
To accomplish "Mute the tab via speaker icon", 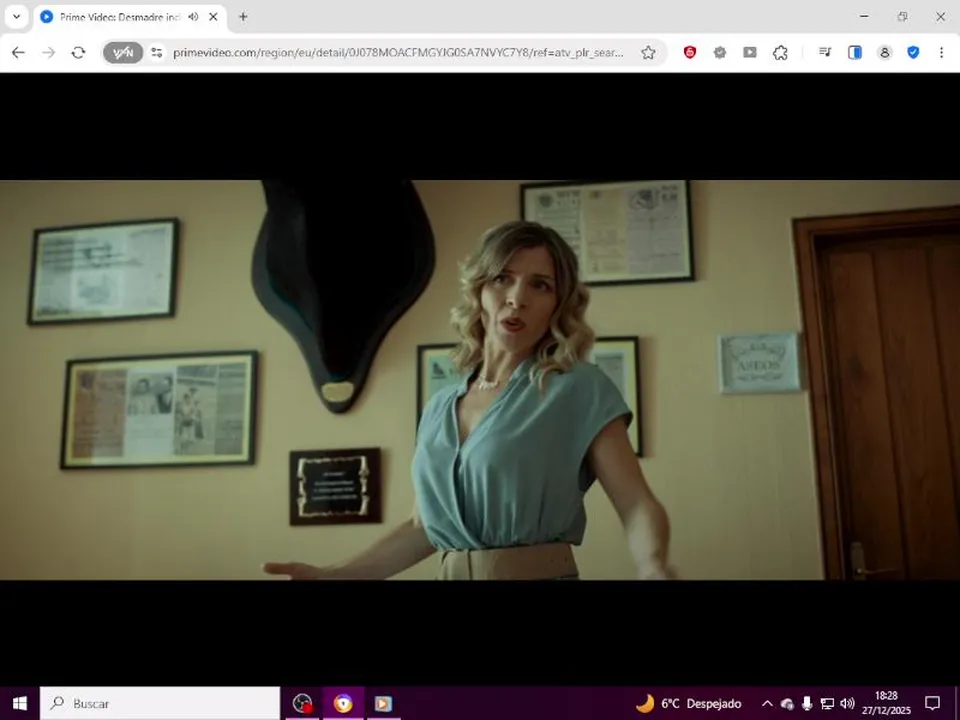I will tap(193, 17).
